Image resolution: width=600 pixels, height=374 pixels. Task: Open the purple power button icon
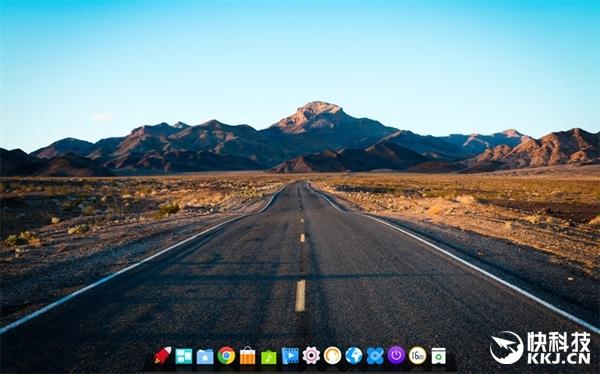click(x=396, y=355)
